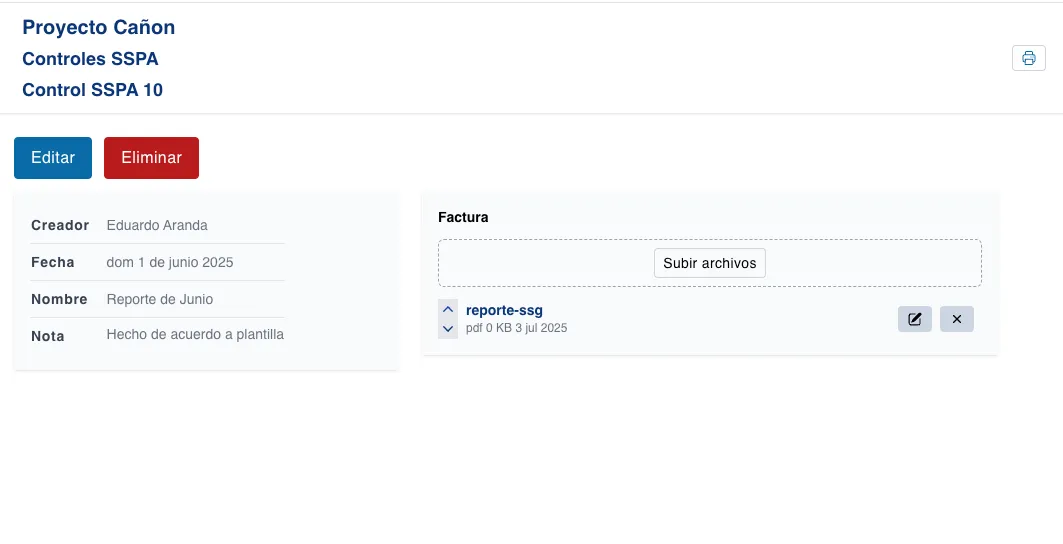This screenshot has height=544, width=1063.
Task: Go to Proyecto Cañon breadcrumb
Action: pyautogui.click(x=98, y=27)
